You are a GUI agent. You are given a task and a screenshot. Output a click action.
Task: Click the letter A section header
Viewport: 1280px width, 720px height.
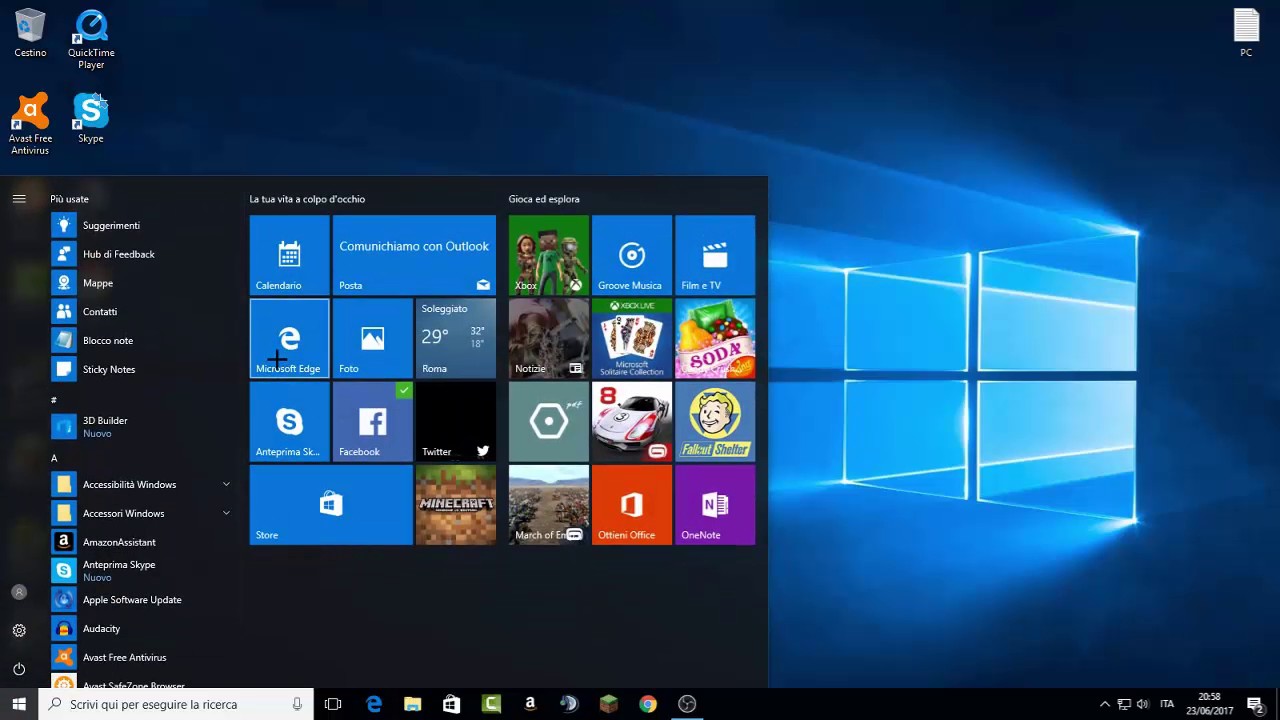coord(54,458)
